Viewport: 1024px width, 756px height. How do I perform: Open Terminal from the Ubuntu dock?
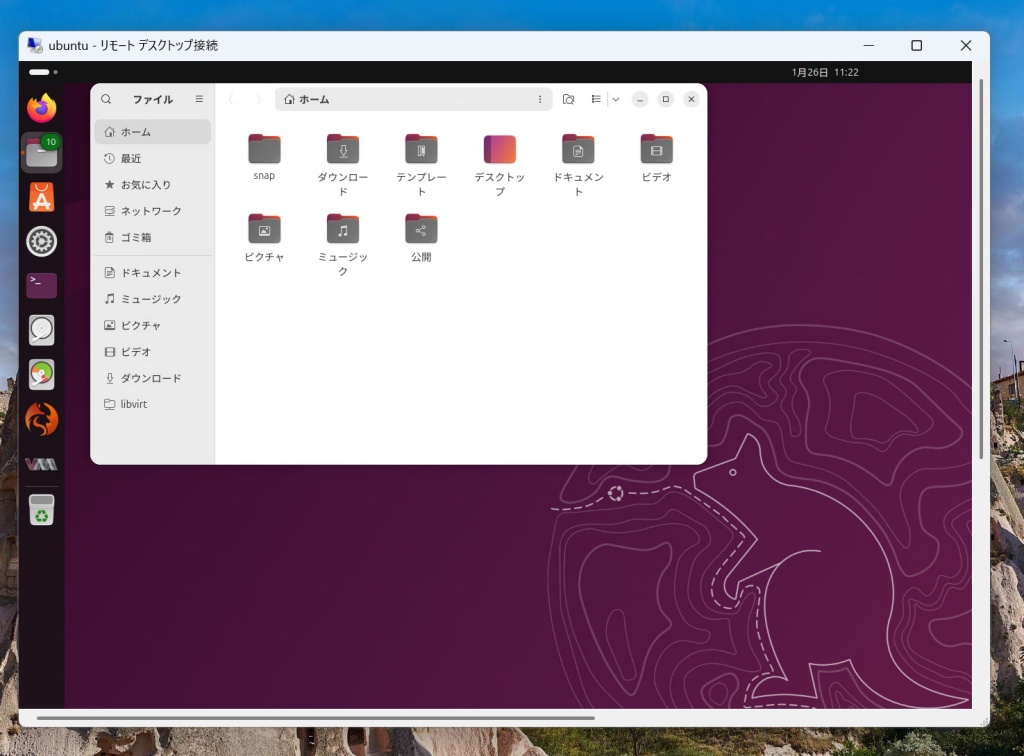pos(41,285)
